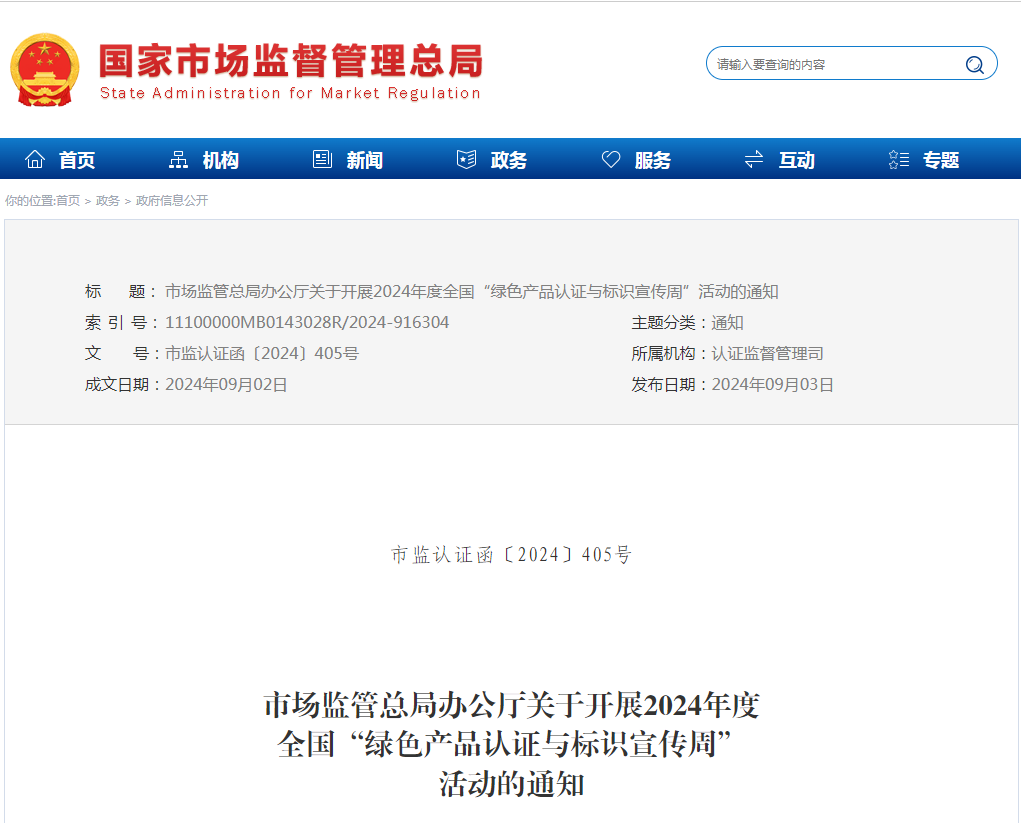Click the State Administration for Market Regulation text
1021x823 pixels.
(290, 93)
